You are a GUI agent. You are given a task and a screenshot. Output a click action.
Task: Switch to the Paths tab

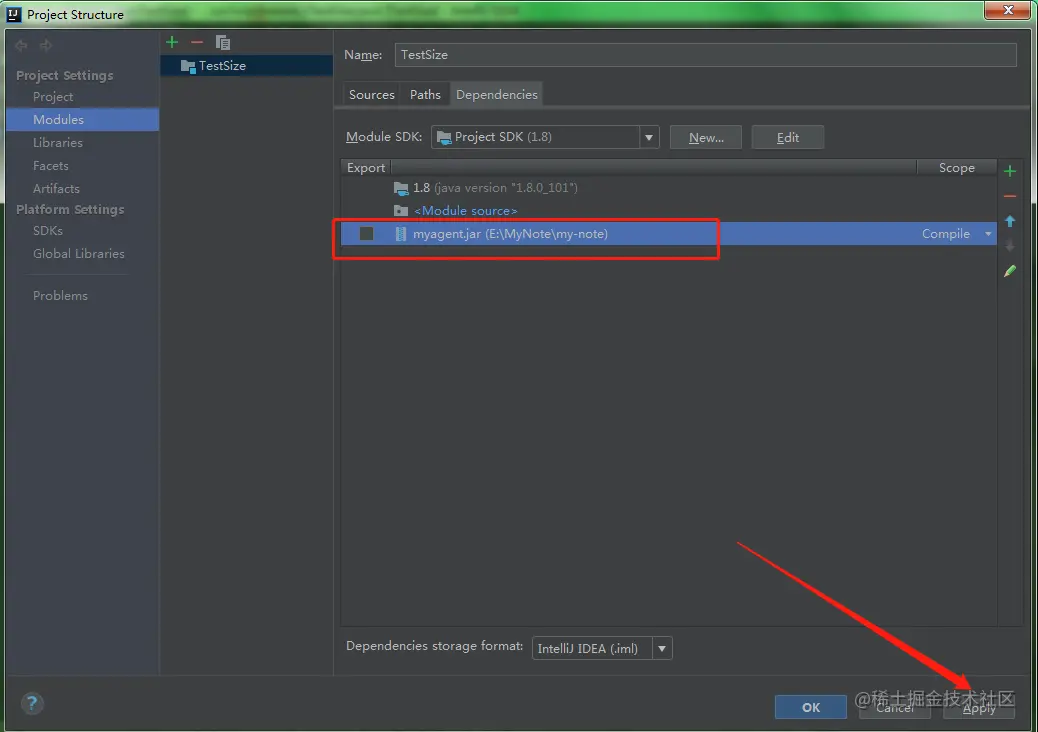tap(425, 95)
